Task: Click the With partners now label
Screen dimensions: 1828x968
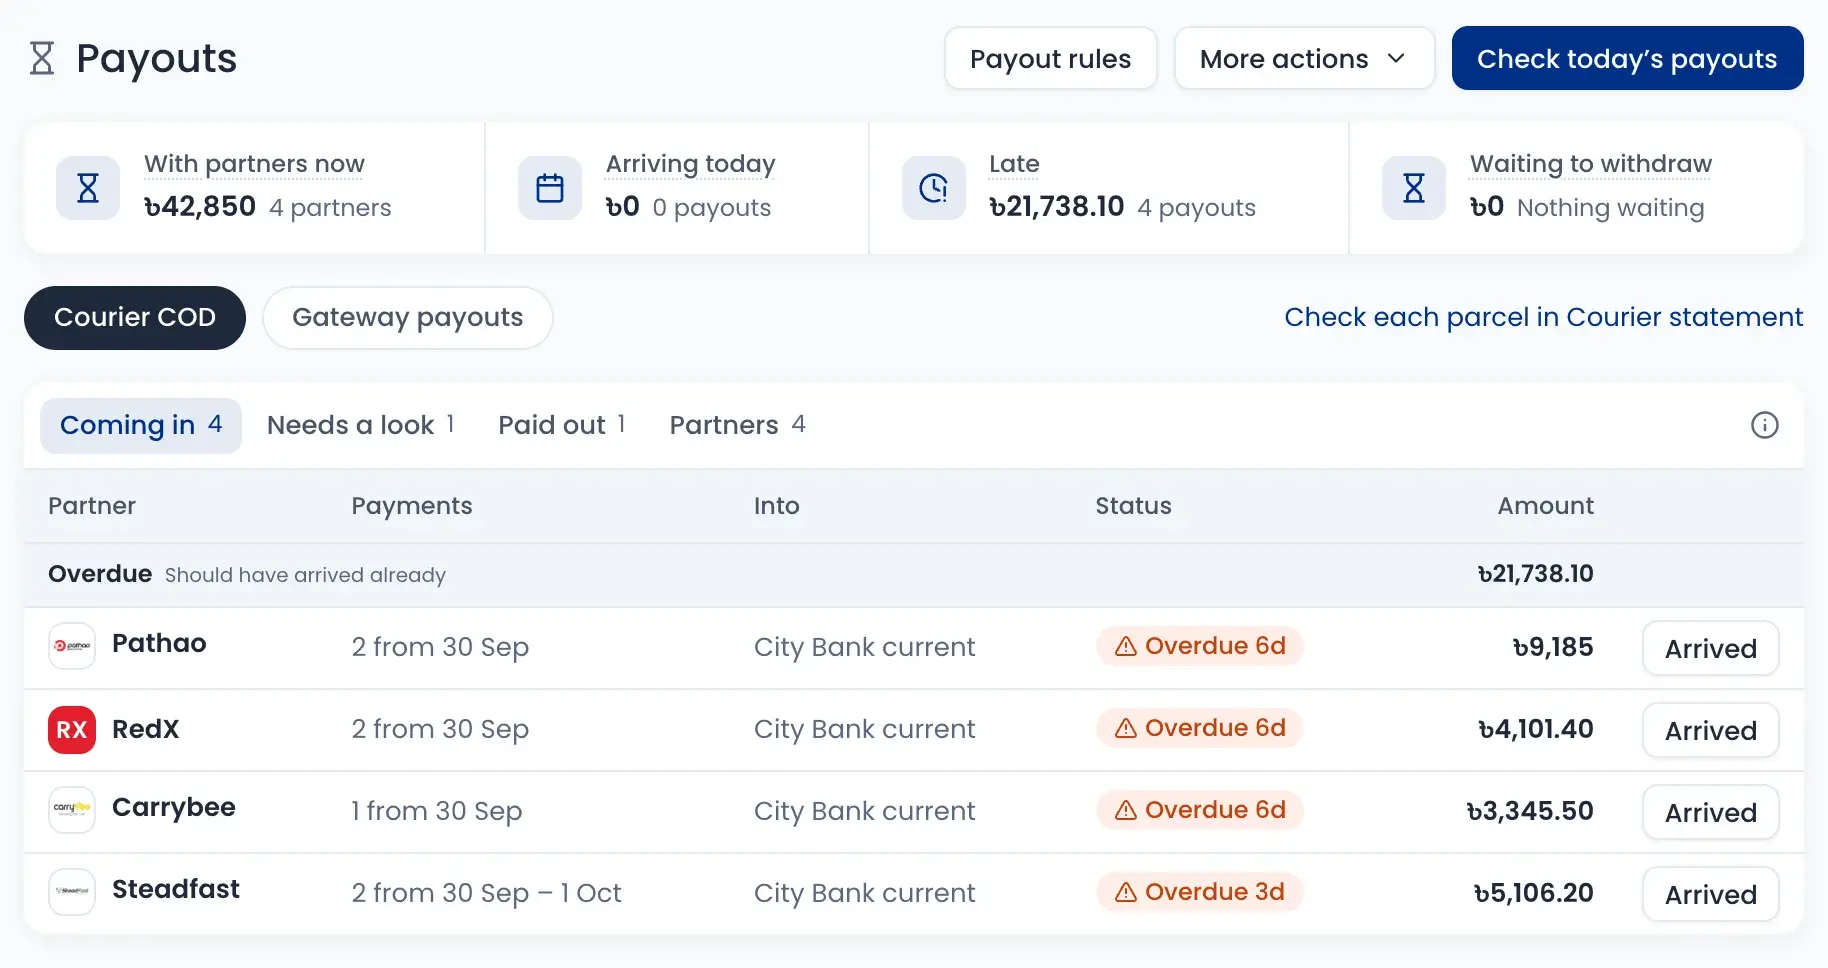Action: point(254,163)
